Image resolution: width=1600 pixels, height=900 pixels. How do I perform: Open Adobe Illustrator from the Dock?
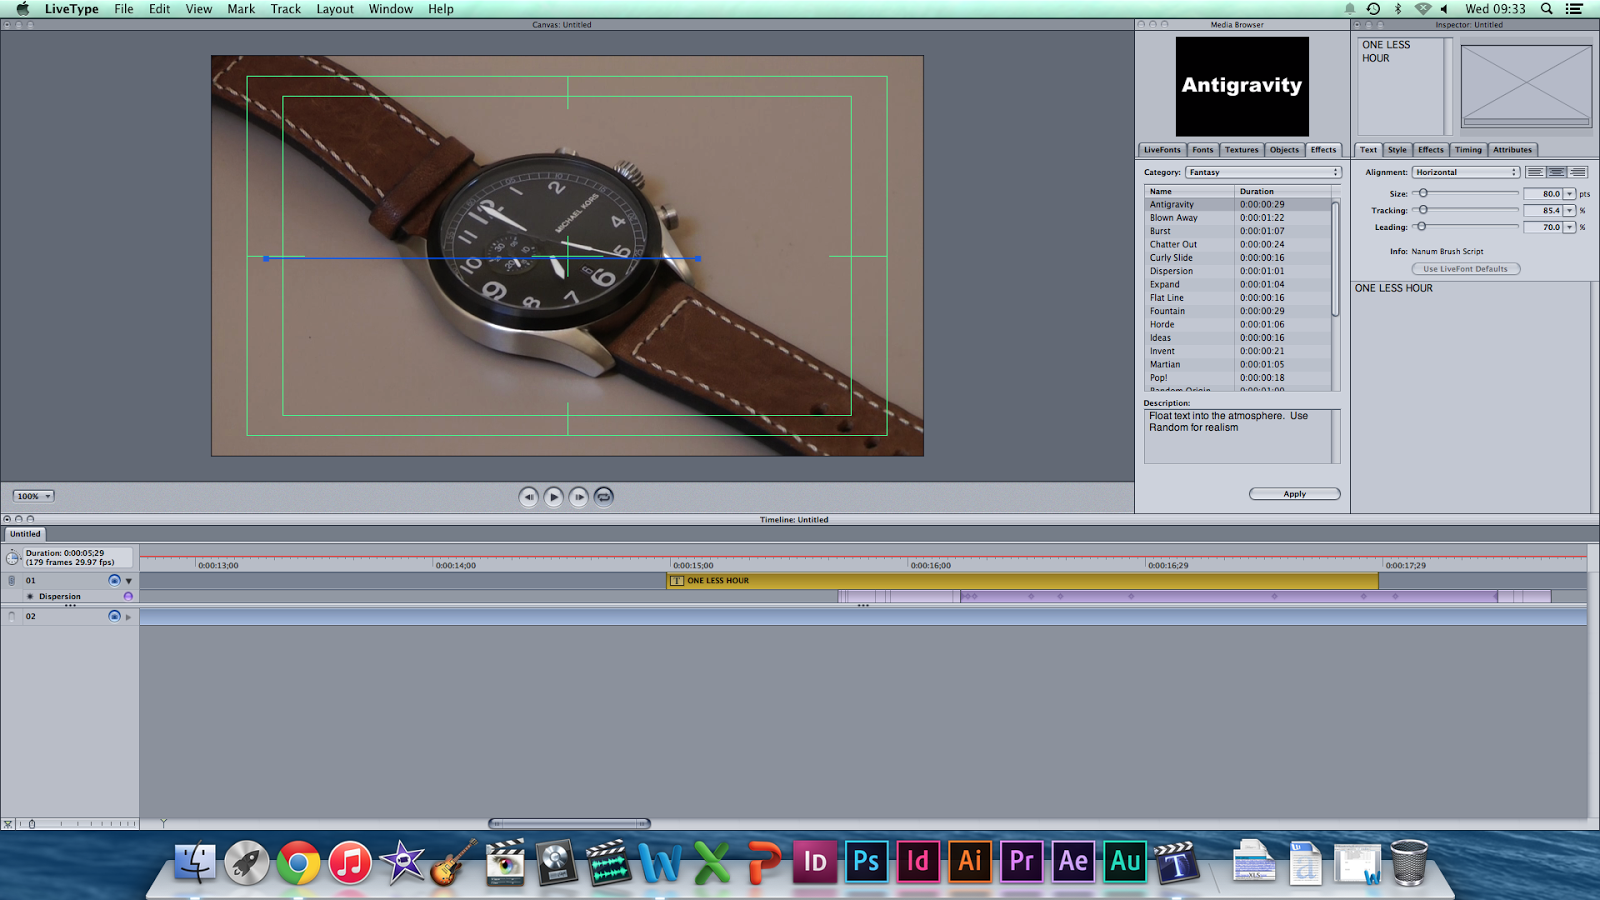pos(970,862)
